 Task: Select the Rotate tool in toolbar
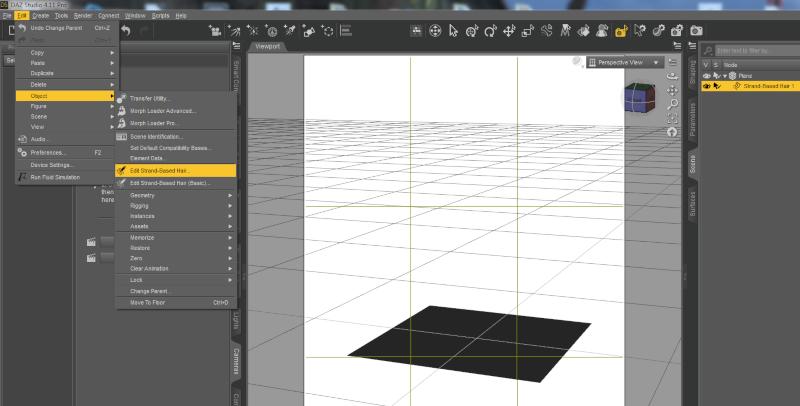point(490,31)
